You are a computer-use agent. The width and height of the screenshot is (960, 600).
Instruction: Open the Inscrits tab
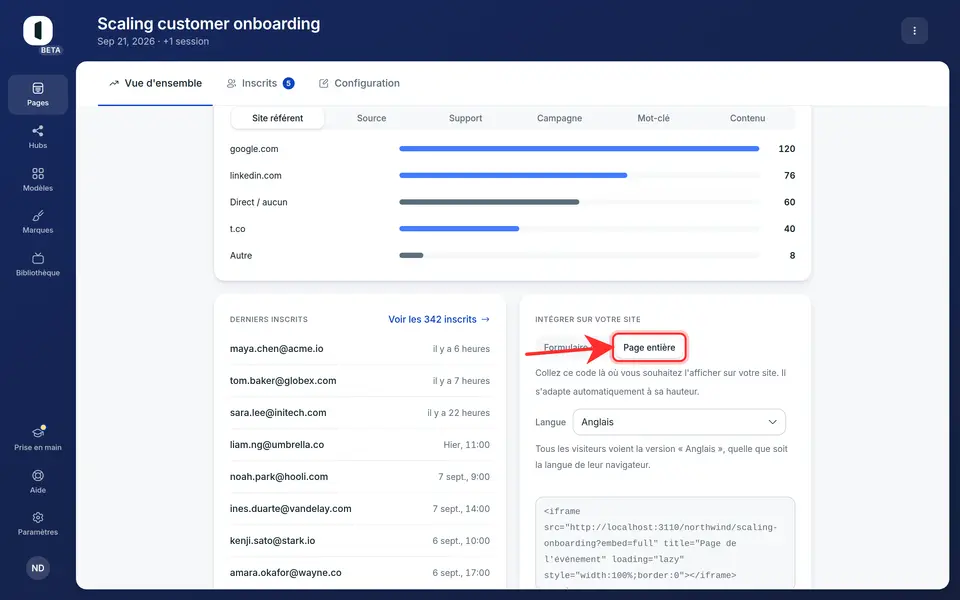pos(260,83)
